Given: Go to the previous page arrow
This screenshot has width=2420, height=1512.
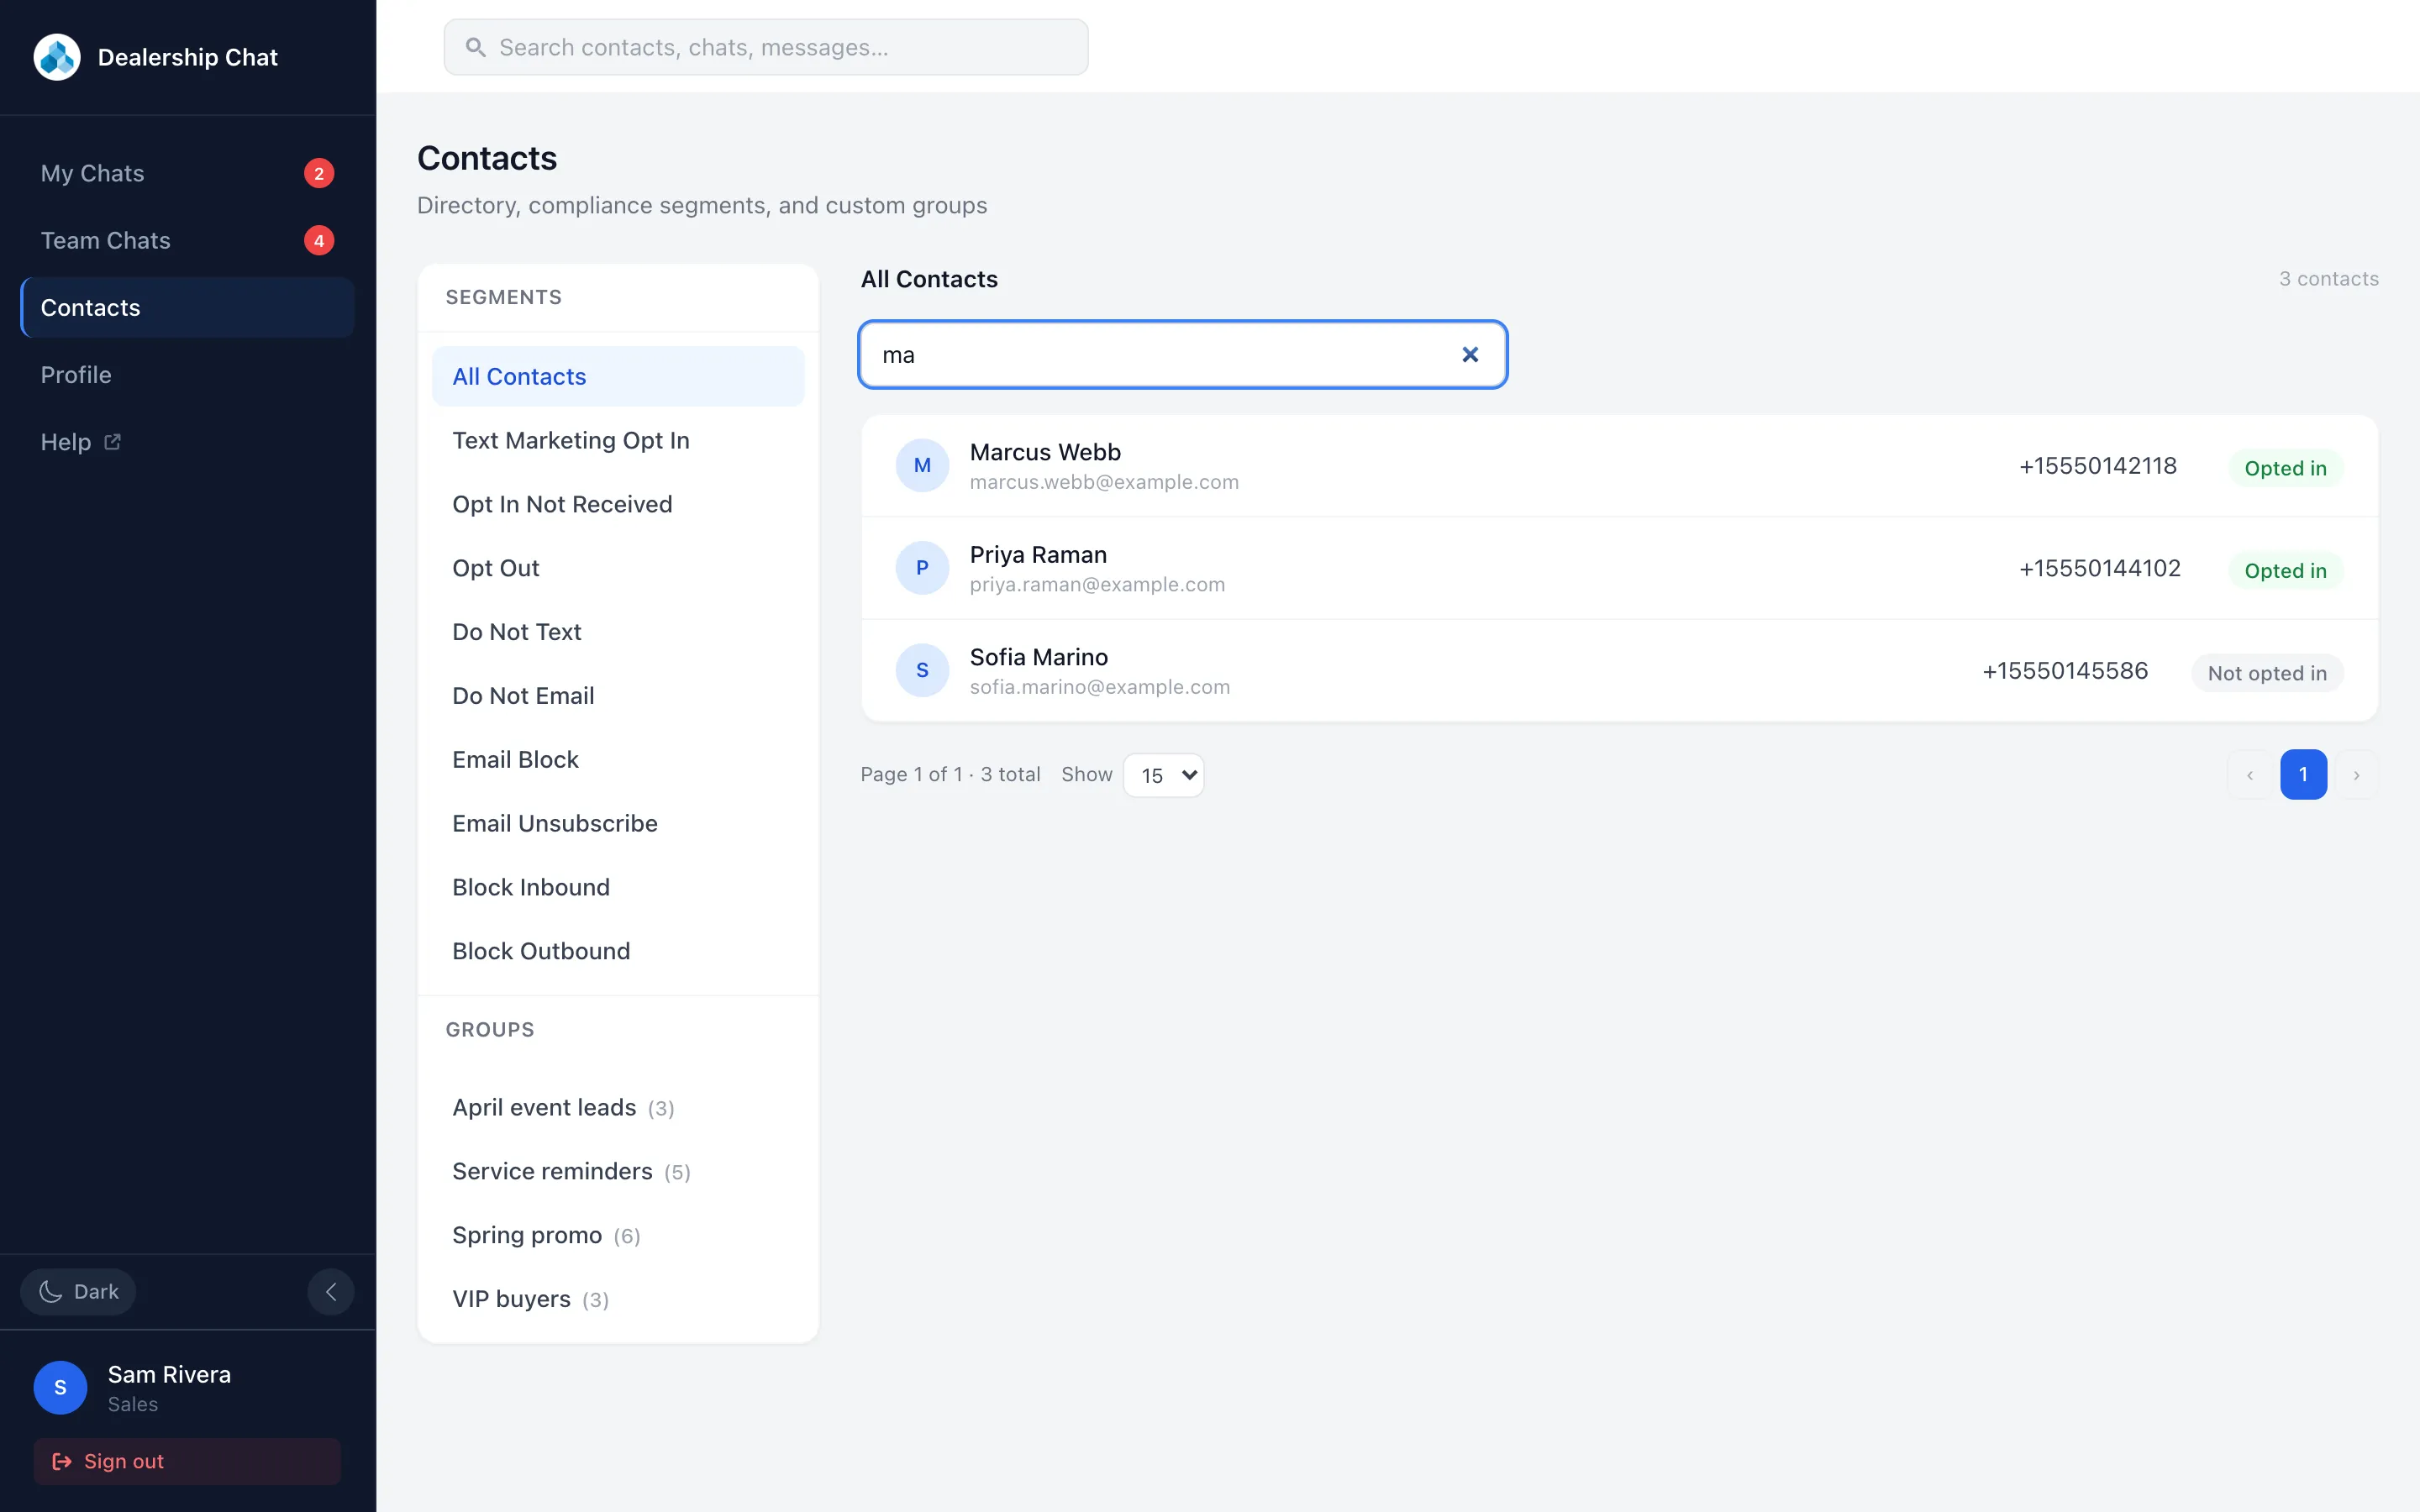Looking at the screenshot, I should [2250, 775].
